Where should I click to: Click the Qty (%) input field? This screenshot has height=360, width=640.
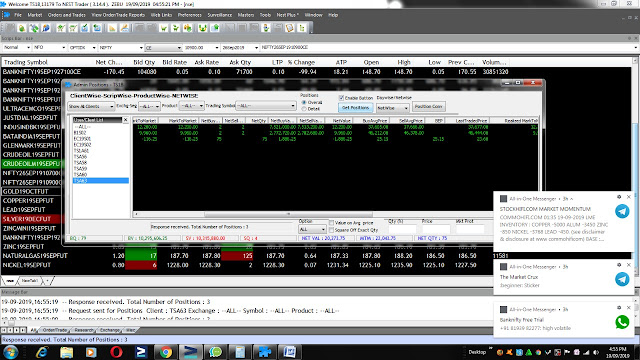[402, 229]
